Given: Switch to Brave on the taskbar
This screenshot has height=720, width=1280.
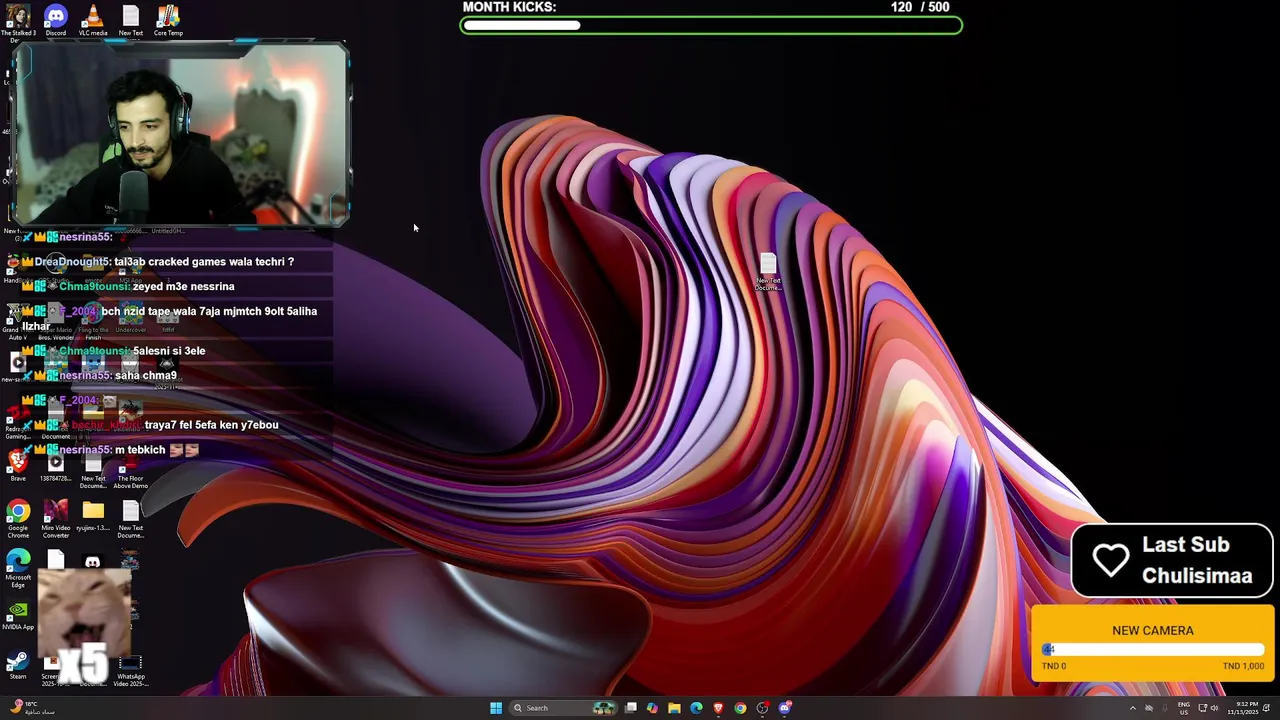Looking at the screenshot, I should (x=718, y=708).
